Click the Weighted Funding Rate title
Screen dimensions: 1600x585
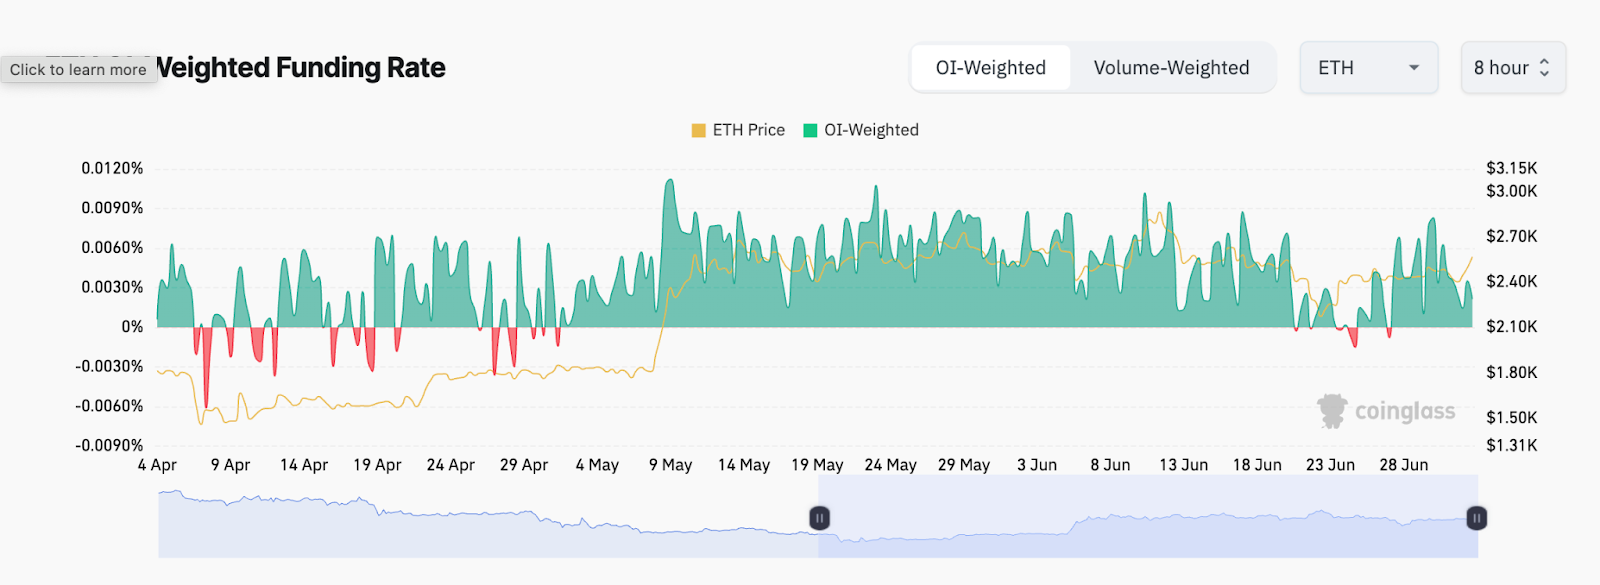tap(301, 68)
